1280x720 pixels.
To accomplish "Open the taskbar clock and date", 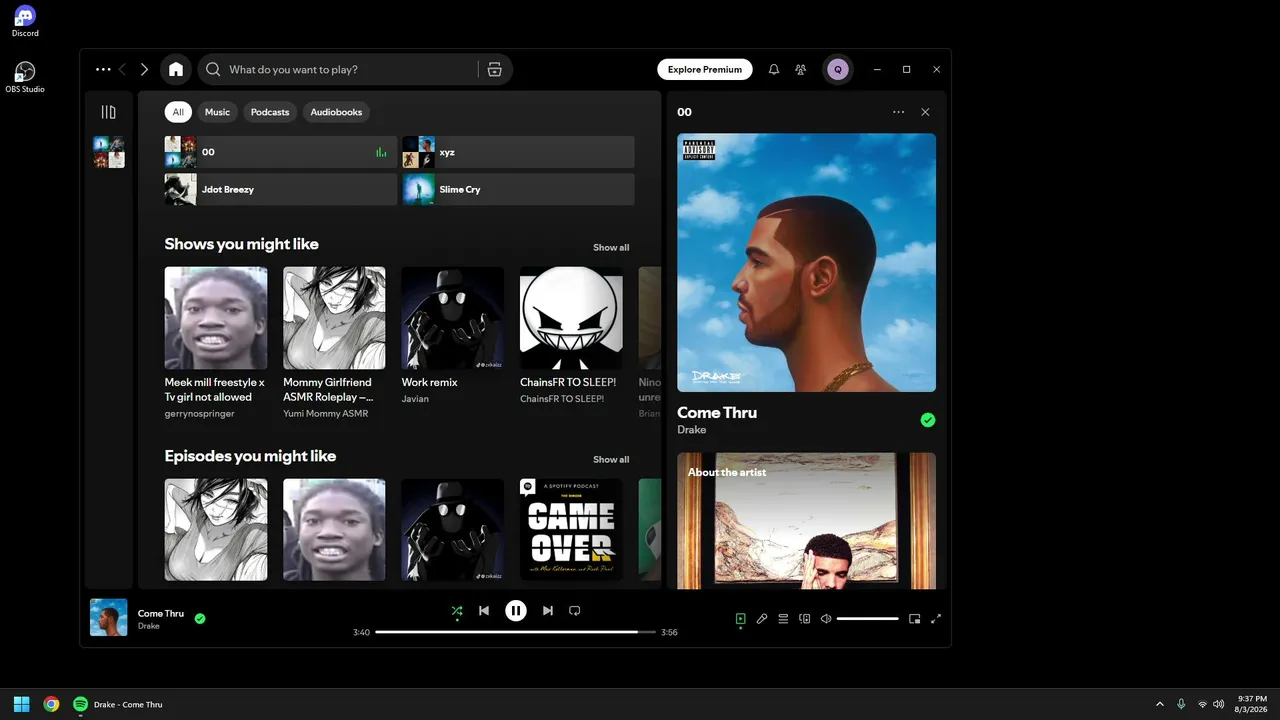I will point(1252,704).
